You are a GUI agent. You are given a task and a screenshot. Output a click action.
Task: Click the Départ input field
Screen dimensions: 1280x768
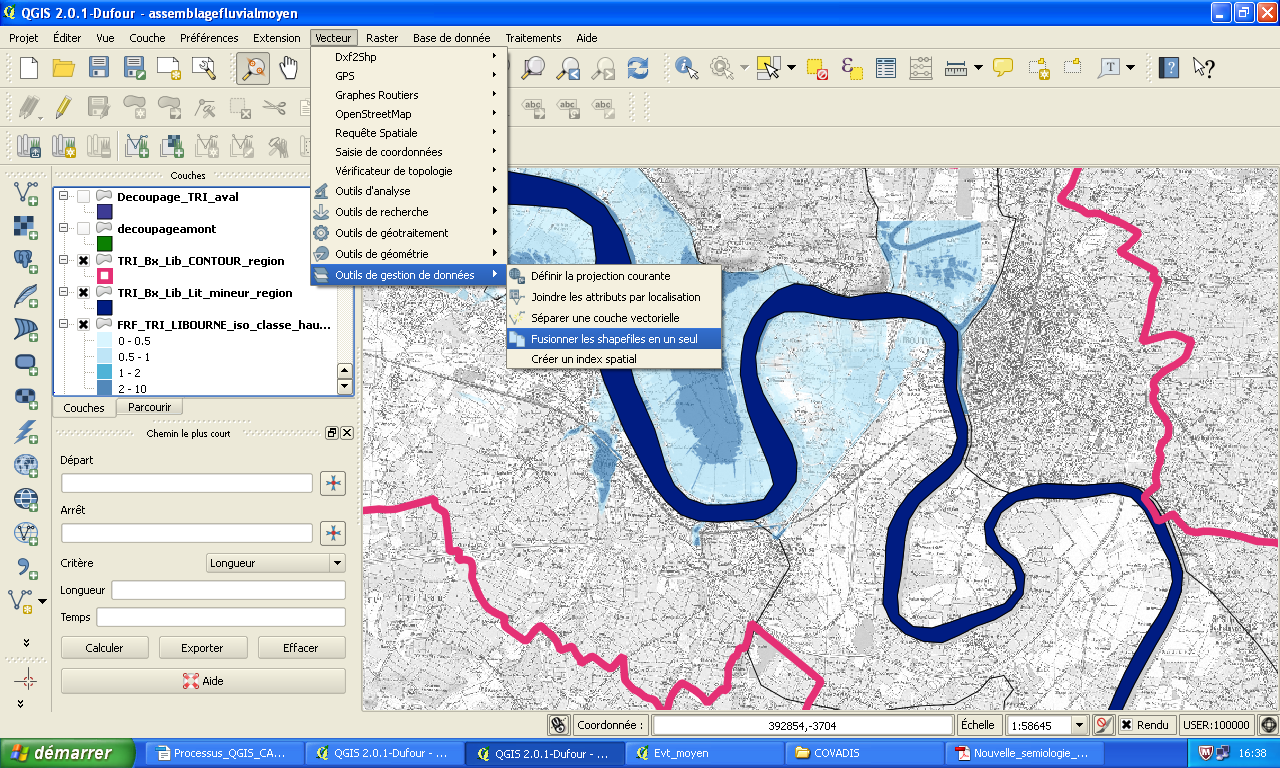(187, 483)
